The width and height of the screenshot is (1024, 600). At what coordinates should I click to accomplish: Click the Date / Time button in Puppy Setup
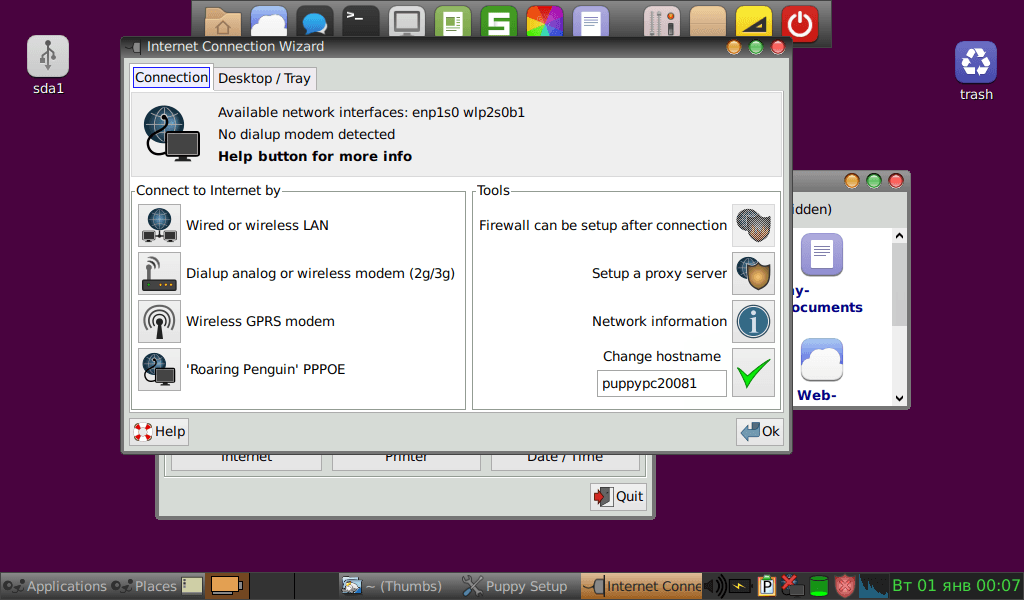click(x=565, y=460)
